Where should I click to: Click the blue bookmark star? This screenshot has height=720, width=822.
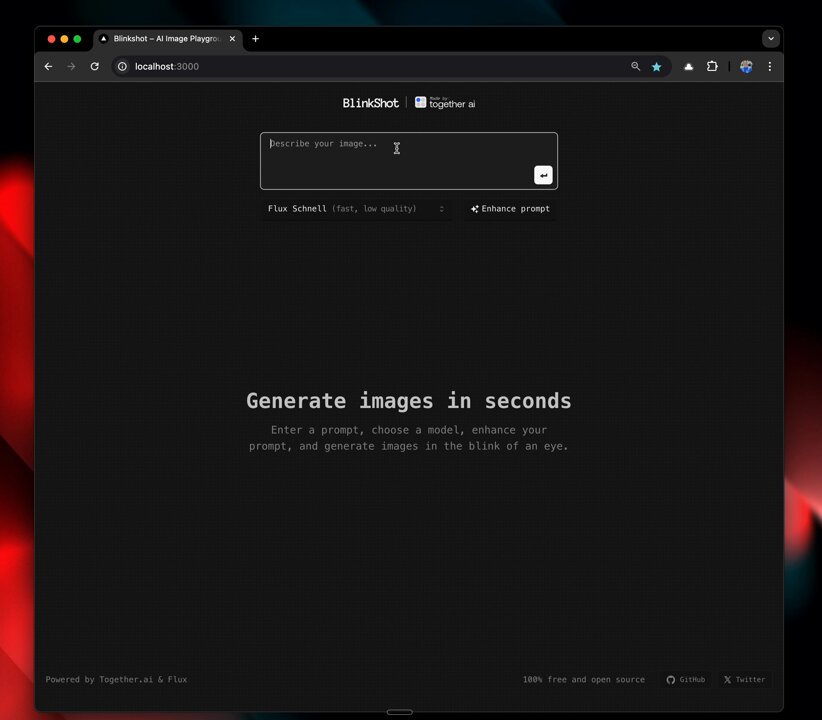(656, 67)
